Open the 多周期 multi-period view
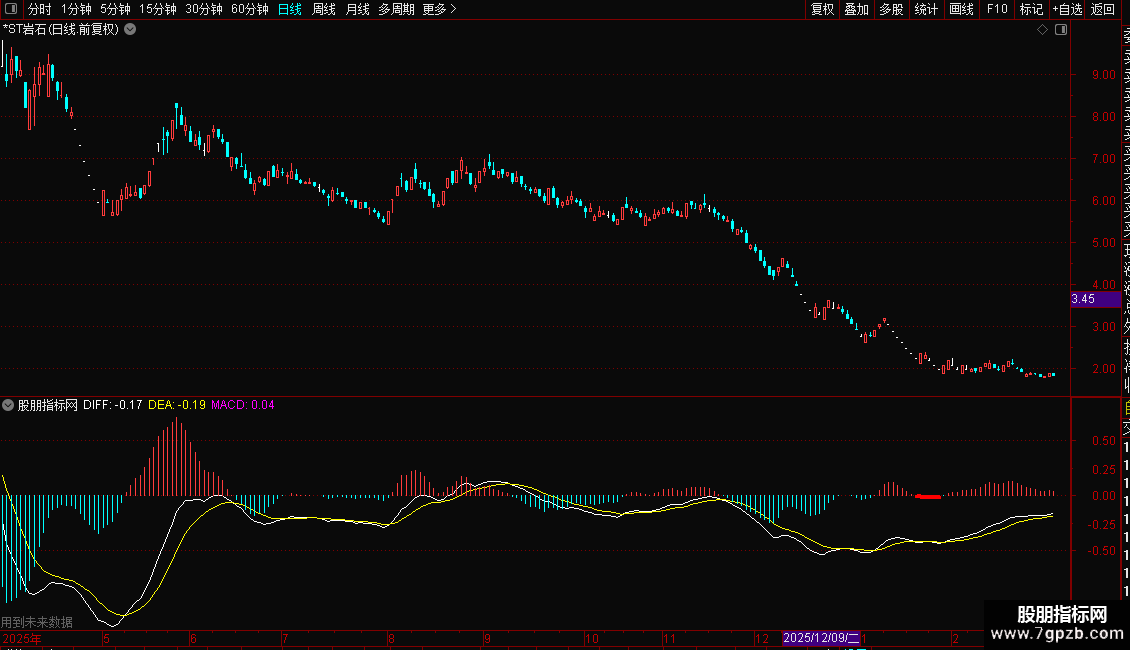This screenshot has height=650, width=1130. (396, 9)
